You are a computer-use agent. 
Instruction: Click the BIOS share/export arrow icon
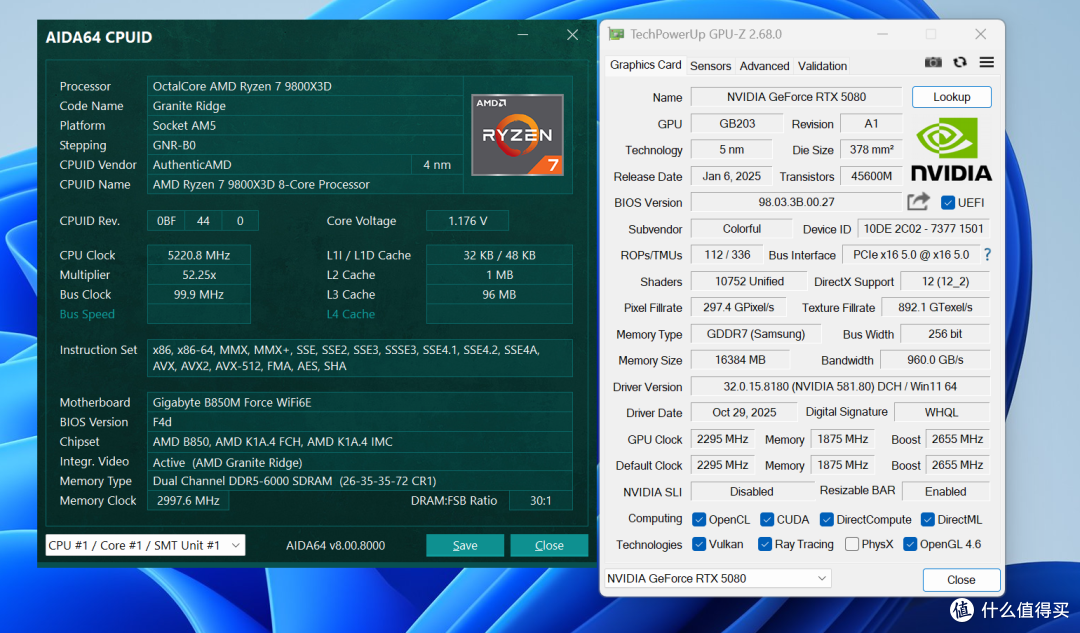tap(918, 202)
